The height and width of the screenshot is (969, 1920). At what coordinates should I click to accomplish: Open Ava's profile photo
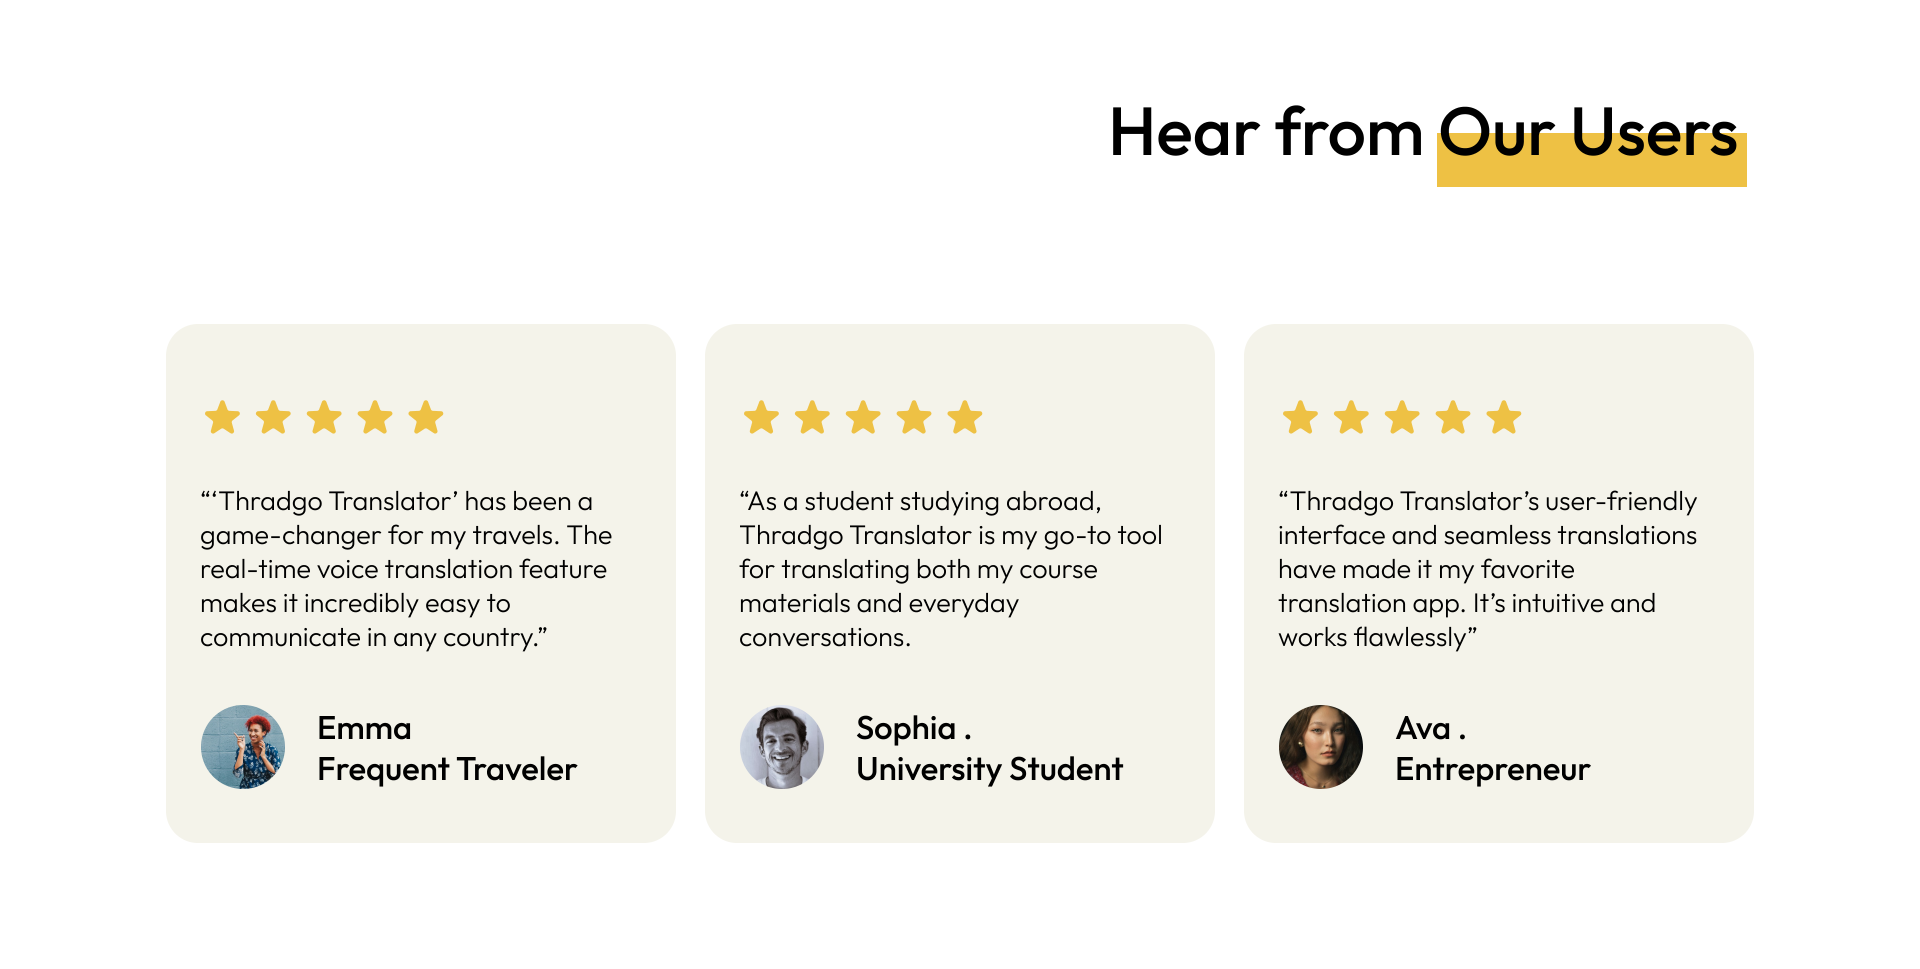1321,747
